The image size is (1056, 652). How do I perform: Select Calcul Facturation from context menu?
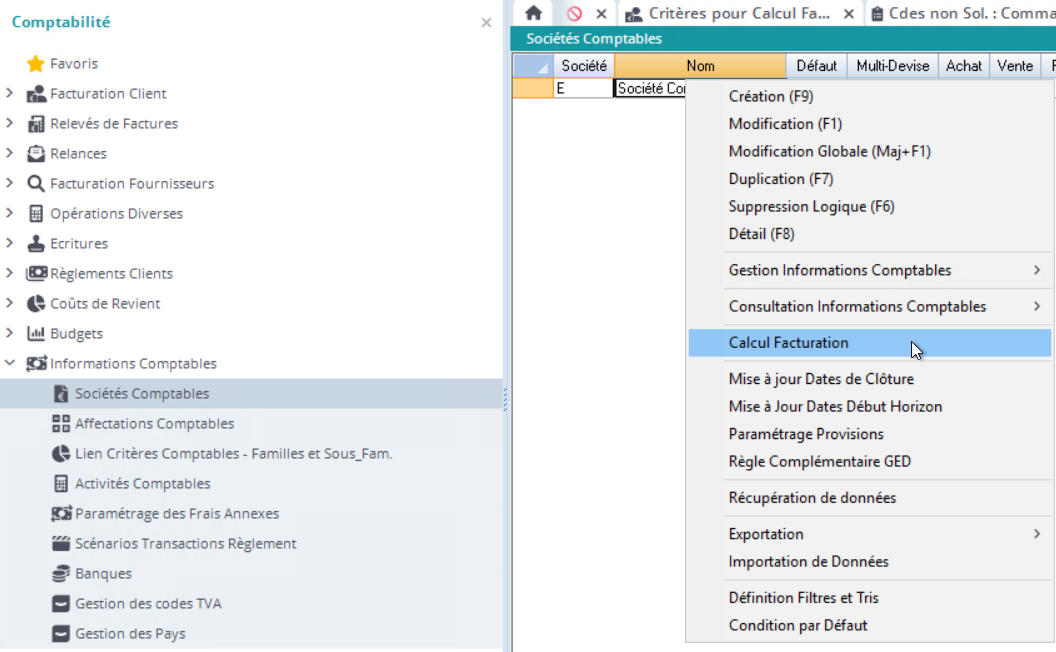(788, 343)
